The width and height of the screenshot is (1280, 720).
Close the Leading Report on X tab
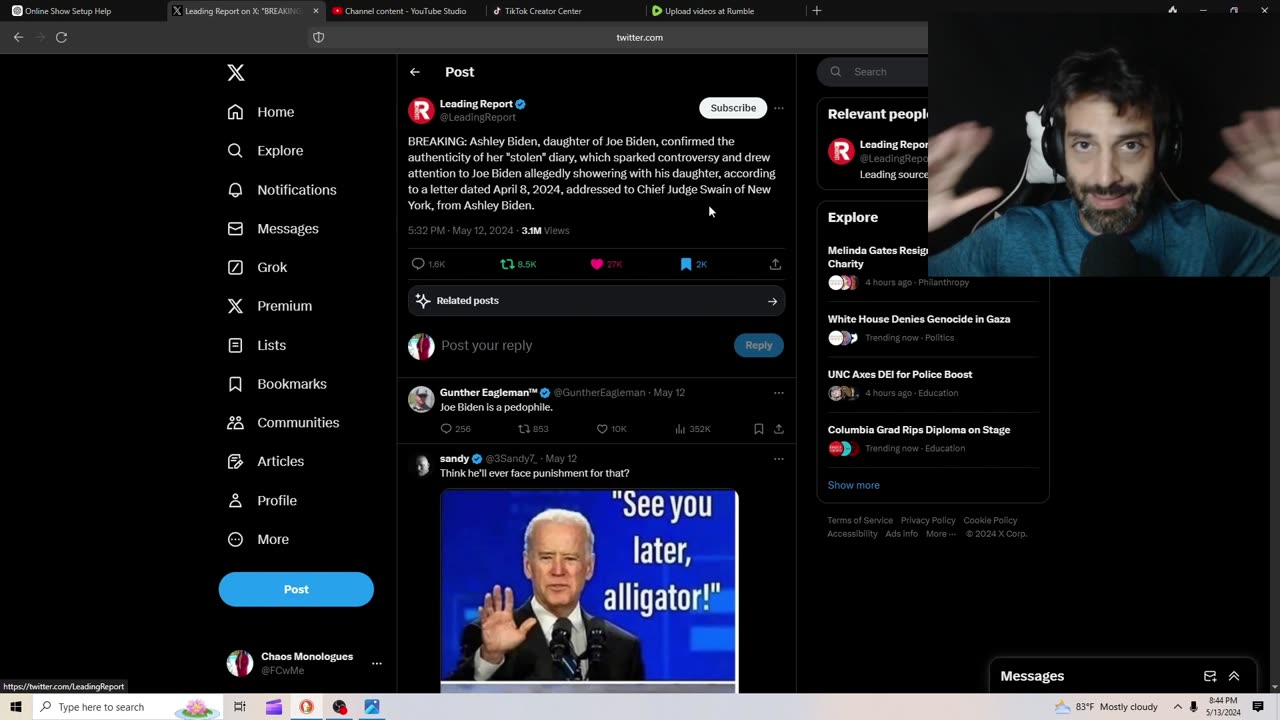click(316, 11)
